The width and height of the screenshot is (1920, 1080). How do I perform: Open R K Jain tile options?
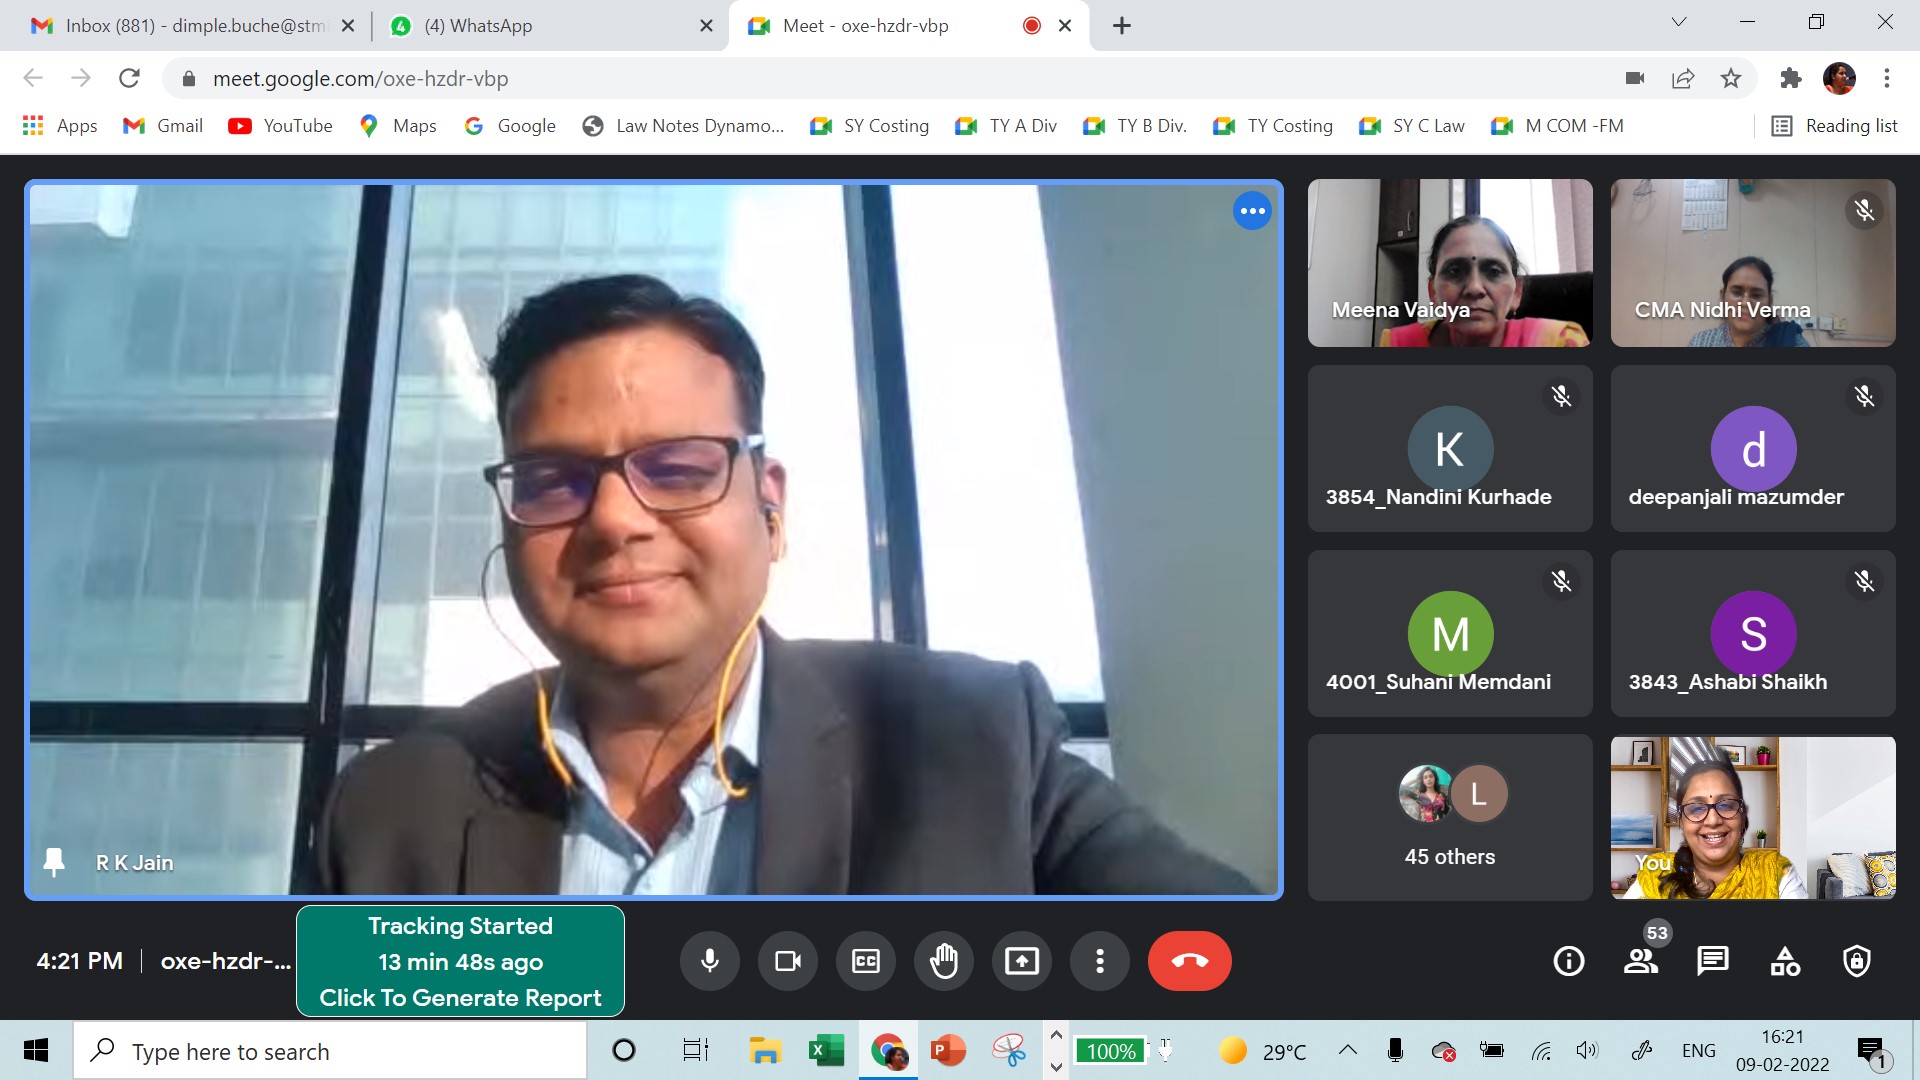[x=1252, y=211]
